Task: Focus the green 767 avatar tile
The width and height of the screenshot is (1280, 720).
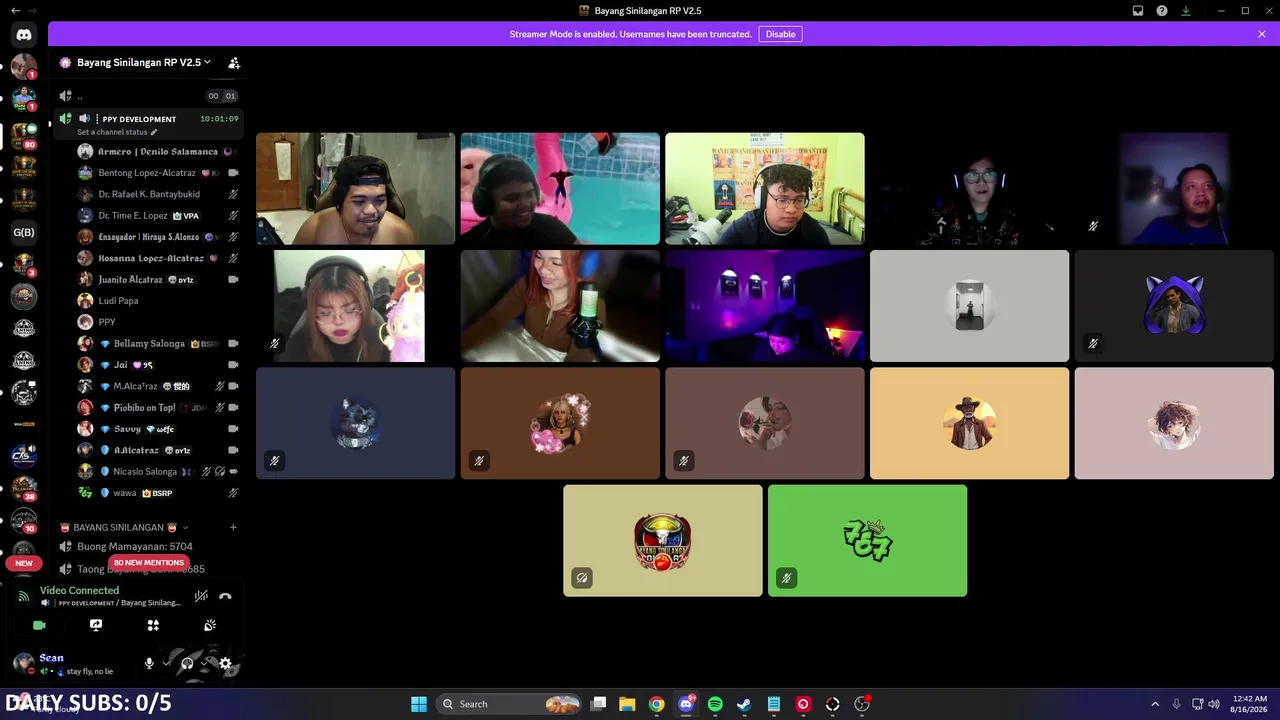Action: click(x=867, y=541)
